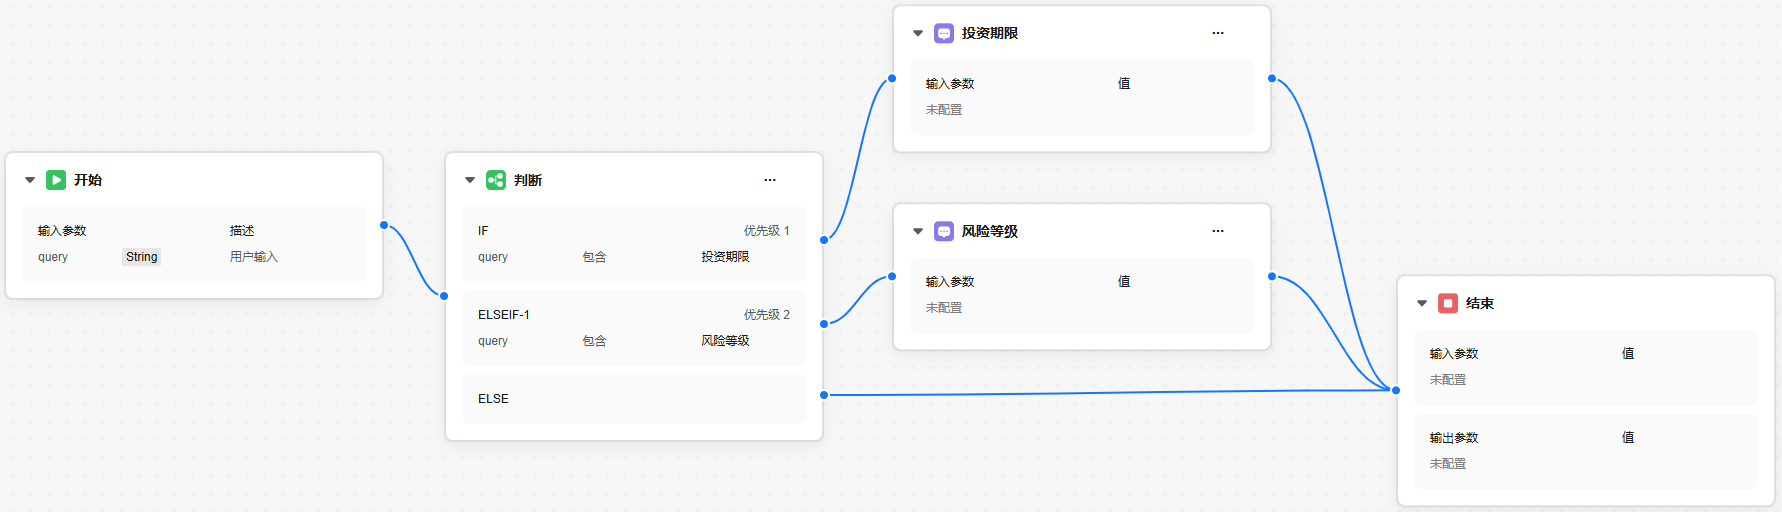The height and width of the screenshot is (512, 1782).
Task: Collapse the 结束 node
Action: pos(1422,303)
